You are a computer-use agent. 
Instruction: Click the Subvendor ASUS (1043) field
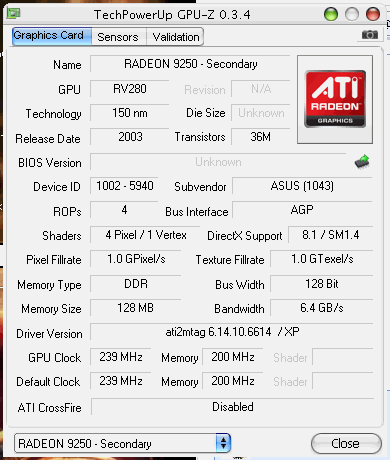(302, 186)
